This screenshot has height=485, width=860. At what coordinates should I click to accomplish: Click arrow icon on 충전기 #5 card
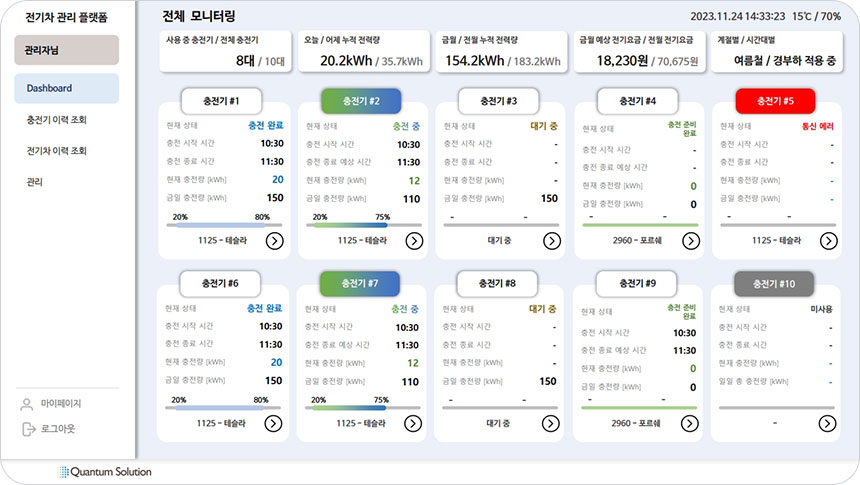827,240
